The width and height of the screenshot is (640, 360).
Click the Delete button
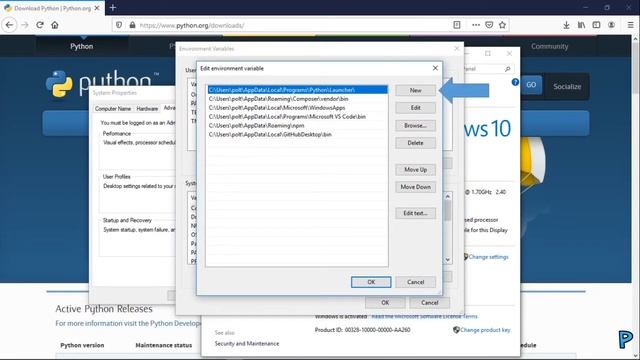pos(416,143)
